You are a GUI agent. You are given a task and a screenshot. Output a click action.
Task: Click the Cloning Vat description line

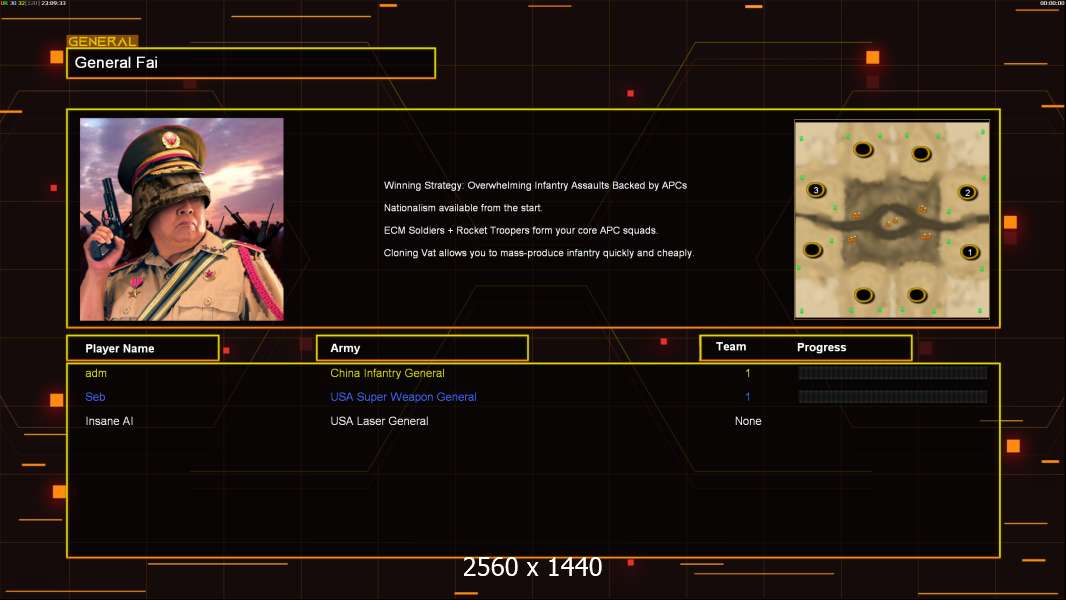(538, 252)
